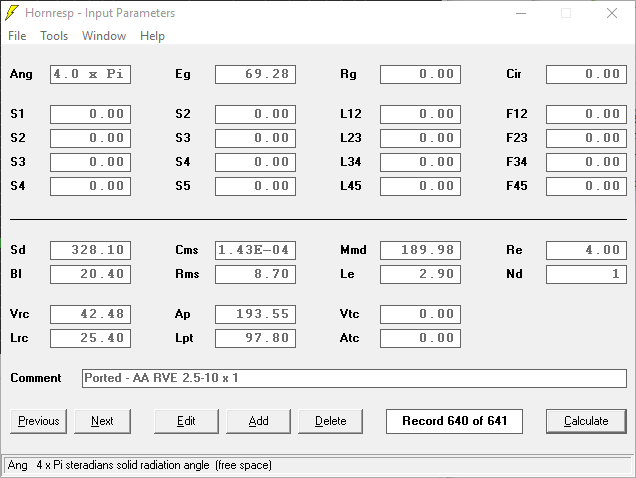Click the Rg input field

421,74
